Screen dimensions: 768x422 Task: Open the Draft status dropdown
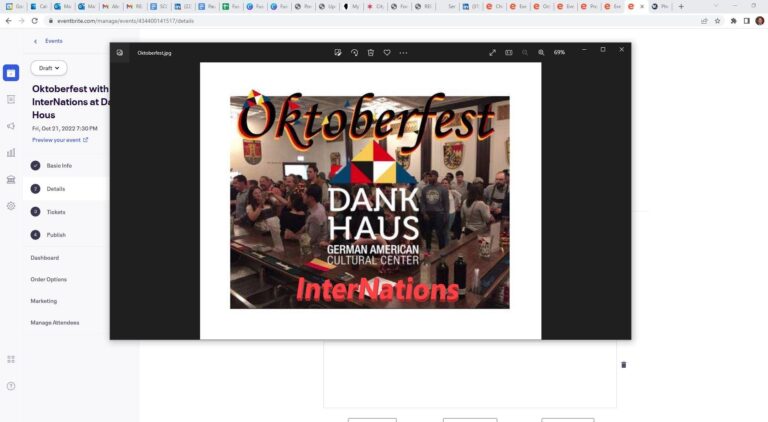pyautogui.click(x=49, y=68)
